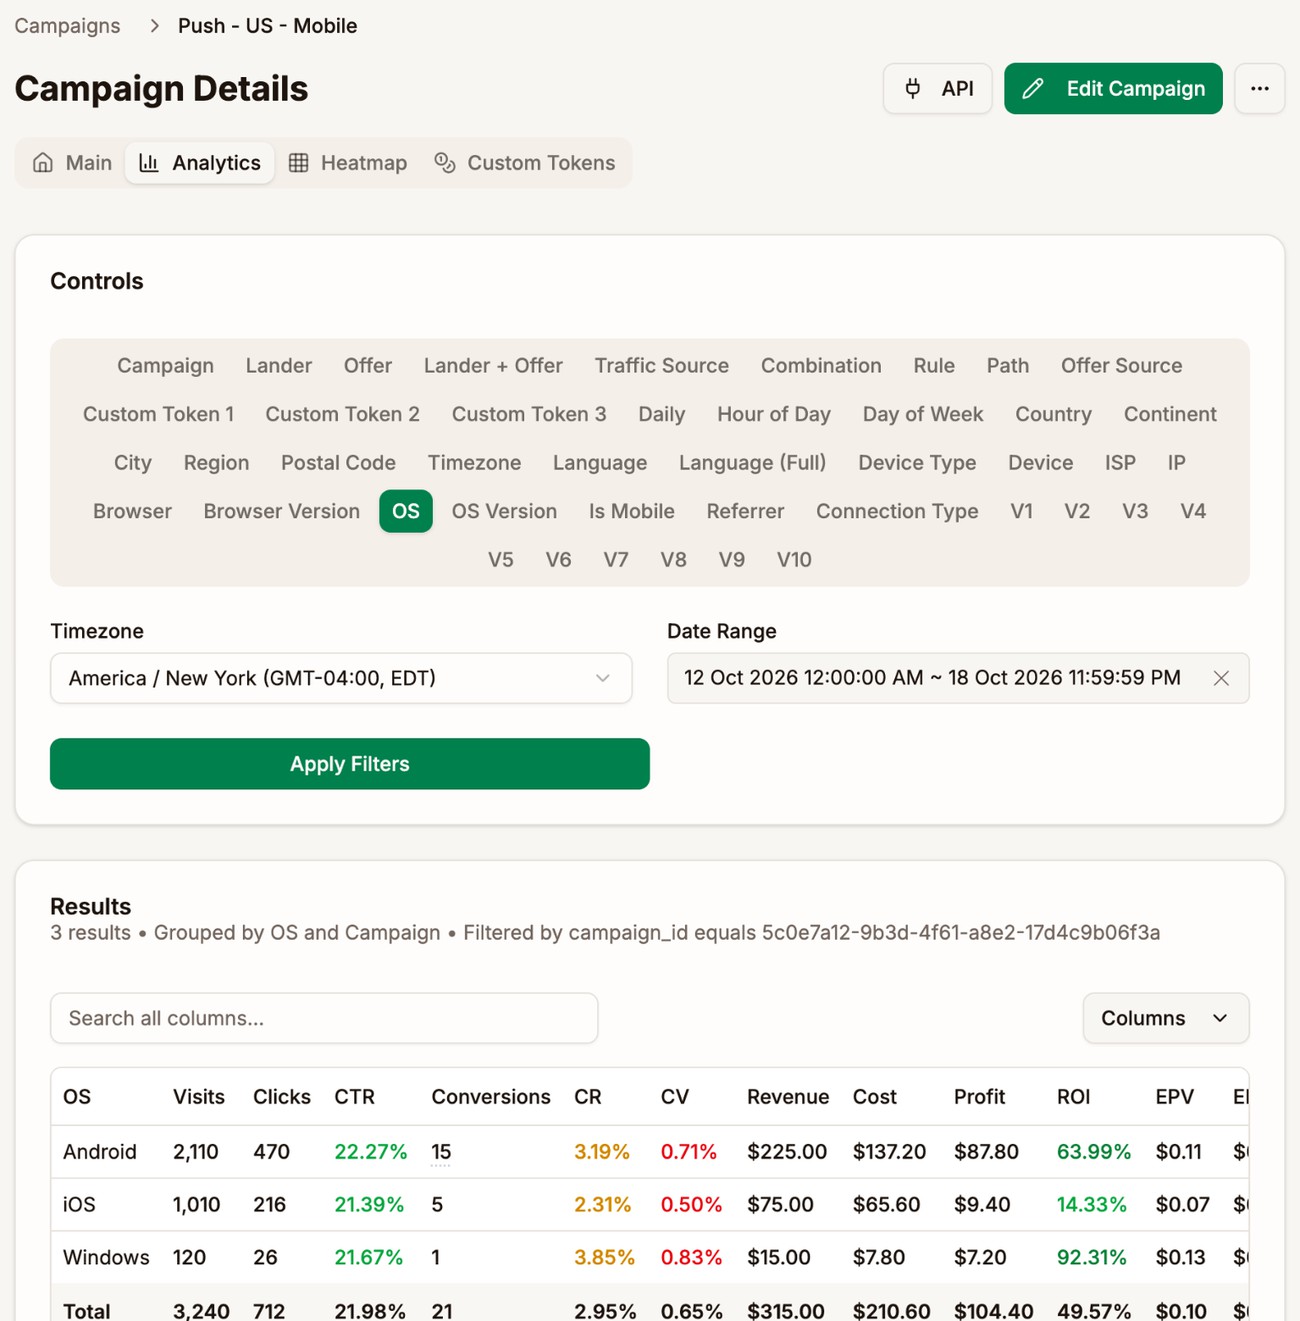Sort by the ROI column header

[1074, 1097]
